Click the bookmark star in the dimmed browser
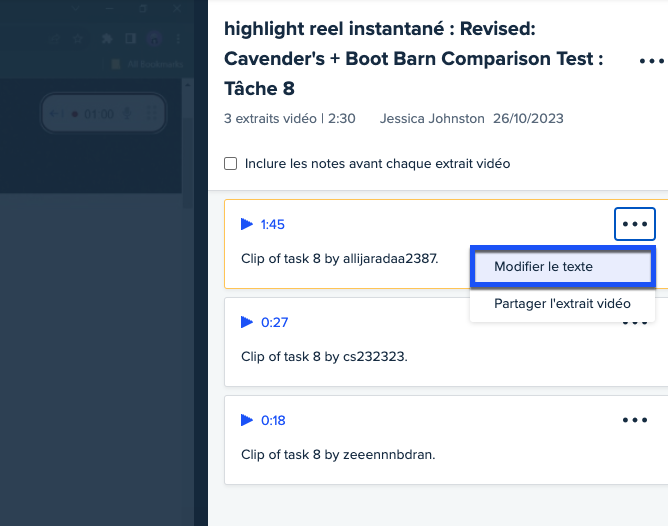 point(78,39)
